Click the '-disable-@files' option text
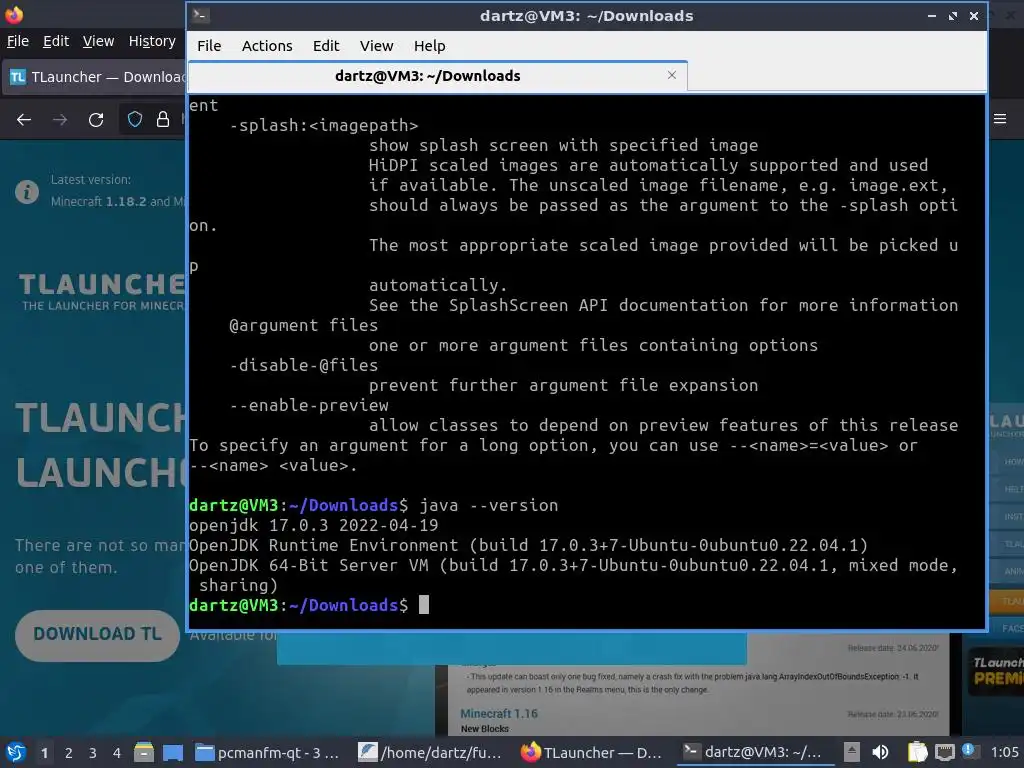The image size is (1024, 768). 304,365
